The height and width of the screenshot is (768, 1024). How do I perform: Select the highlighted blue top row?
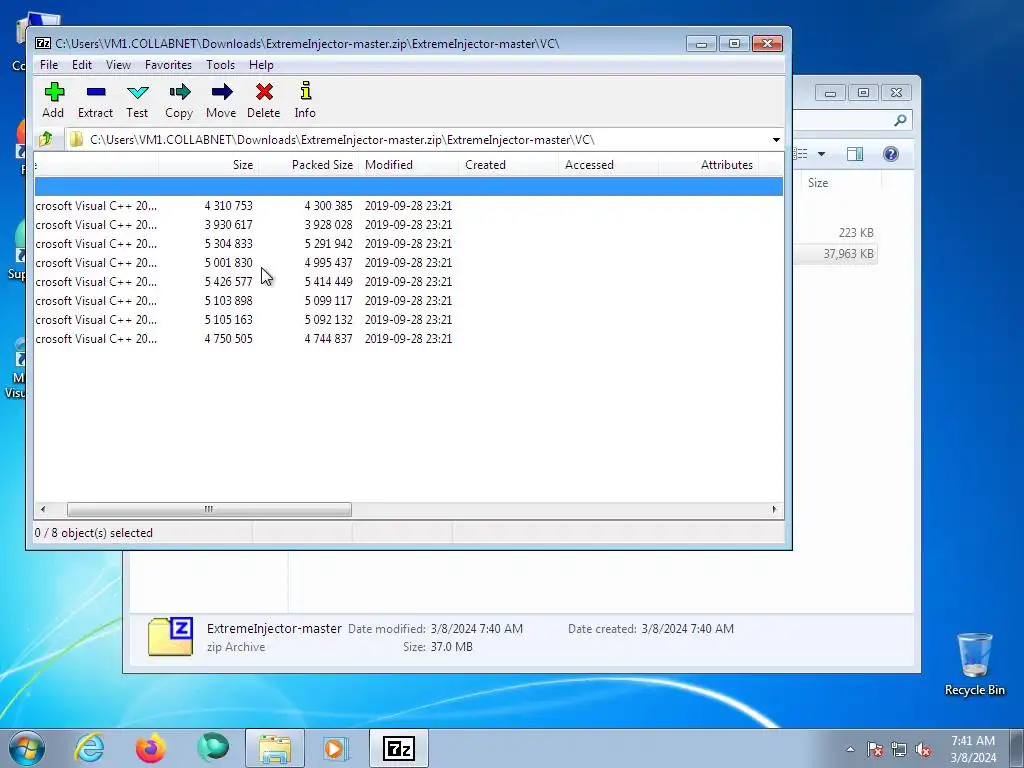point(409,186)
